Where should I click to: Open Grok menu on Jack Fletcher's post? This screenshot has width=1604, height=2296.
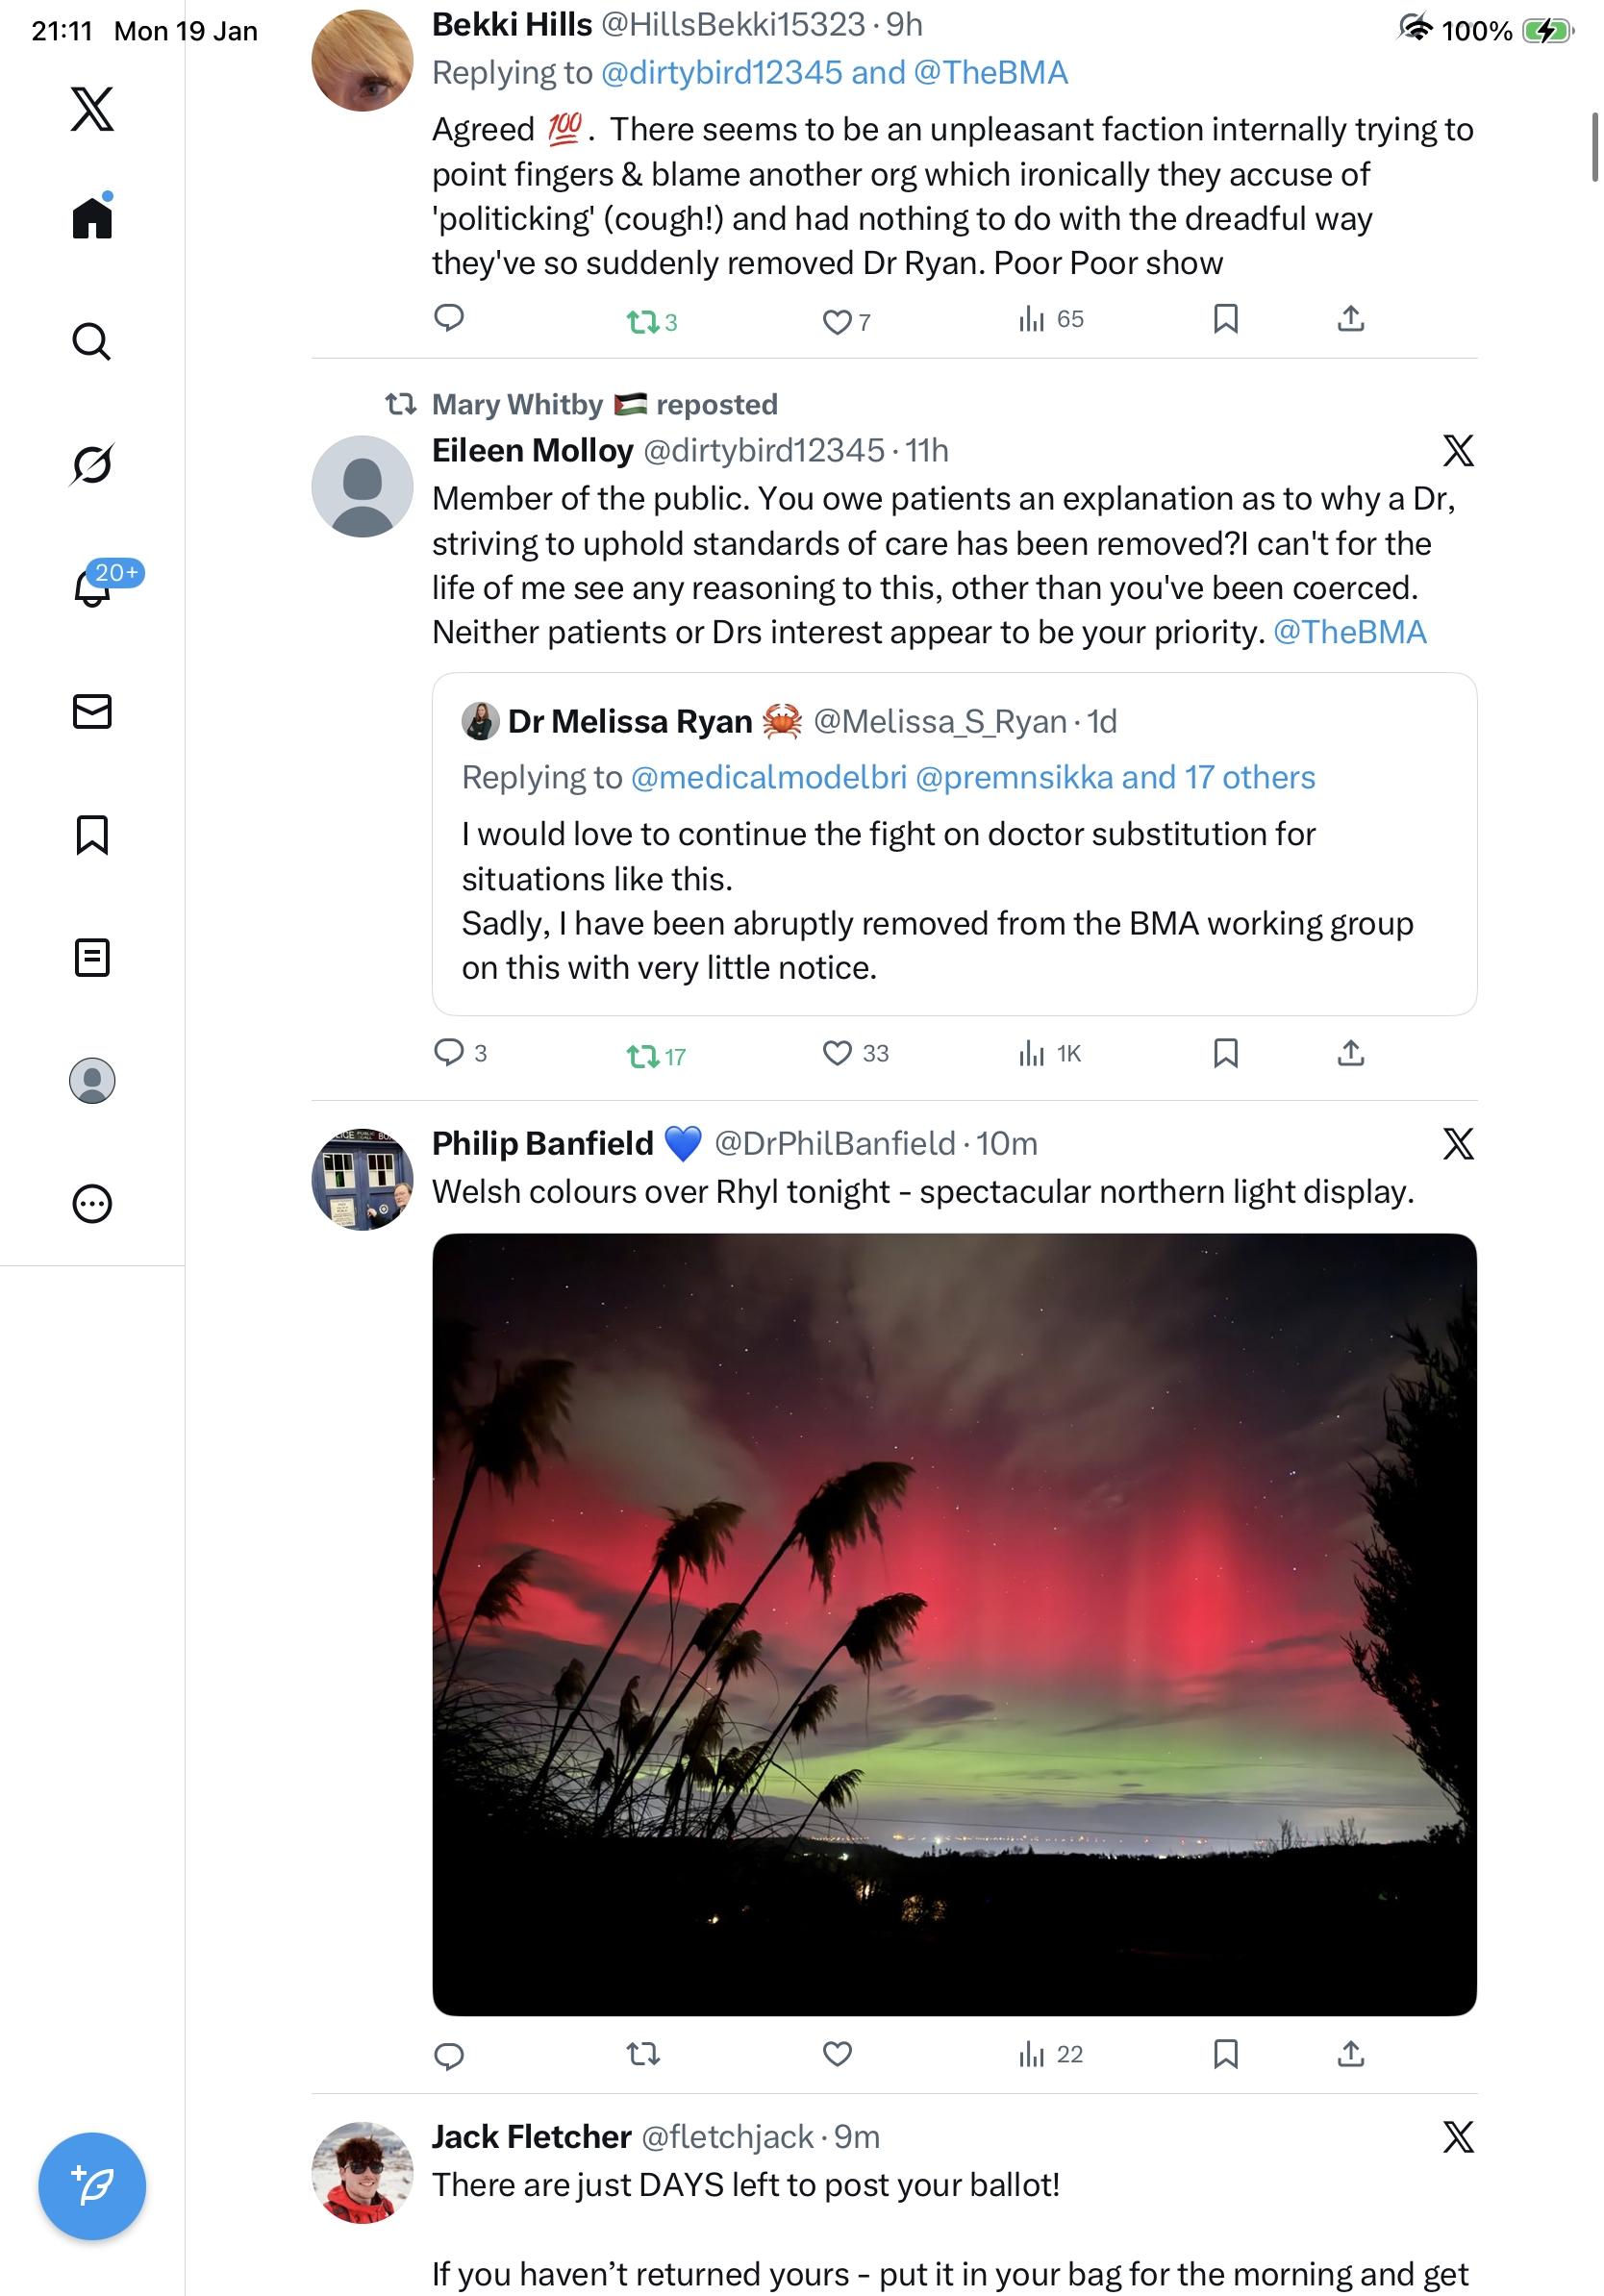1457,2137
